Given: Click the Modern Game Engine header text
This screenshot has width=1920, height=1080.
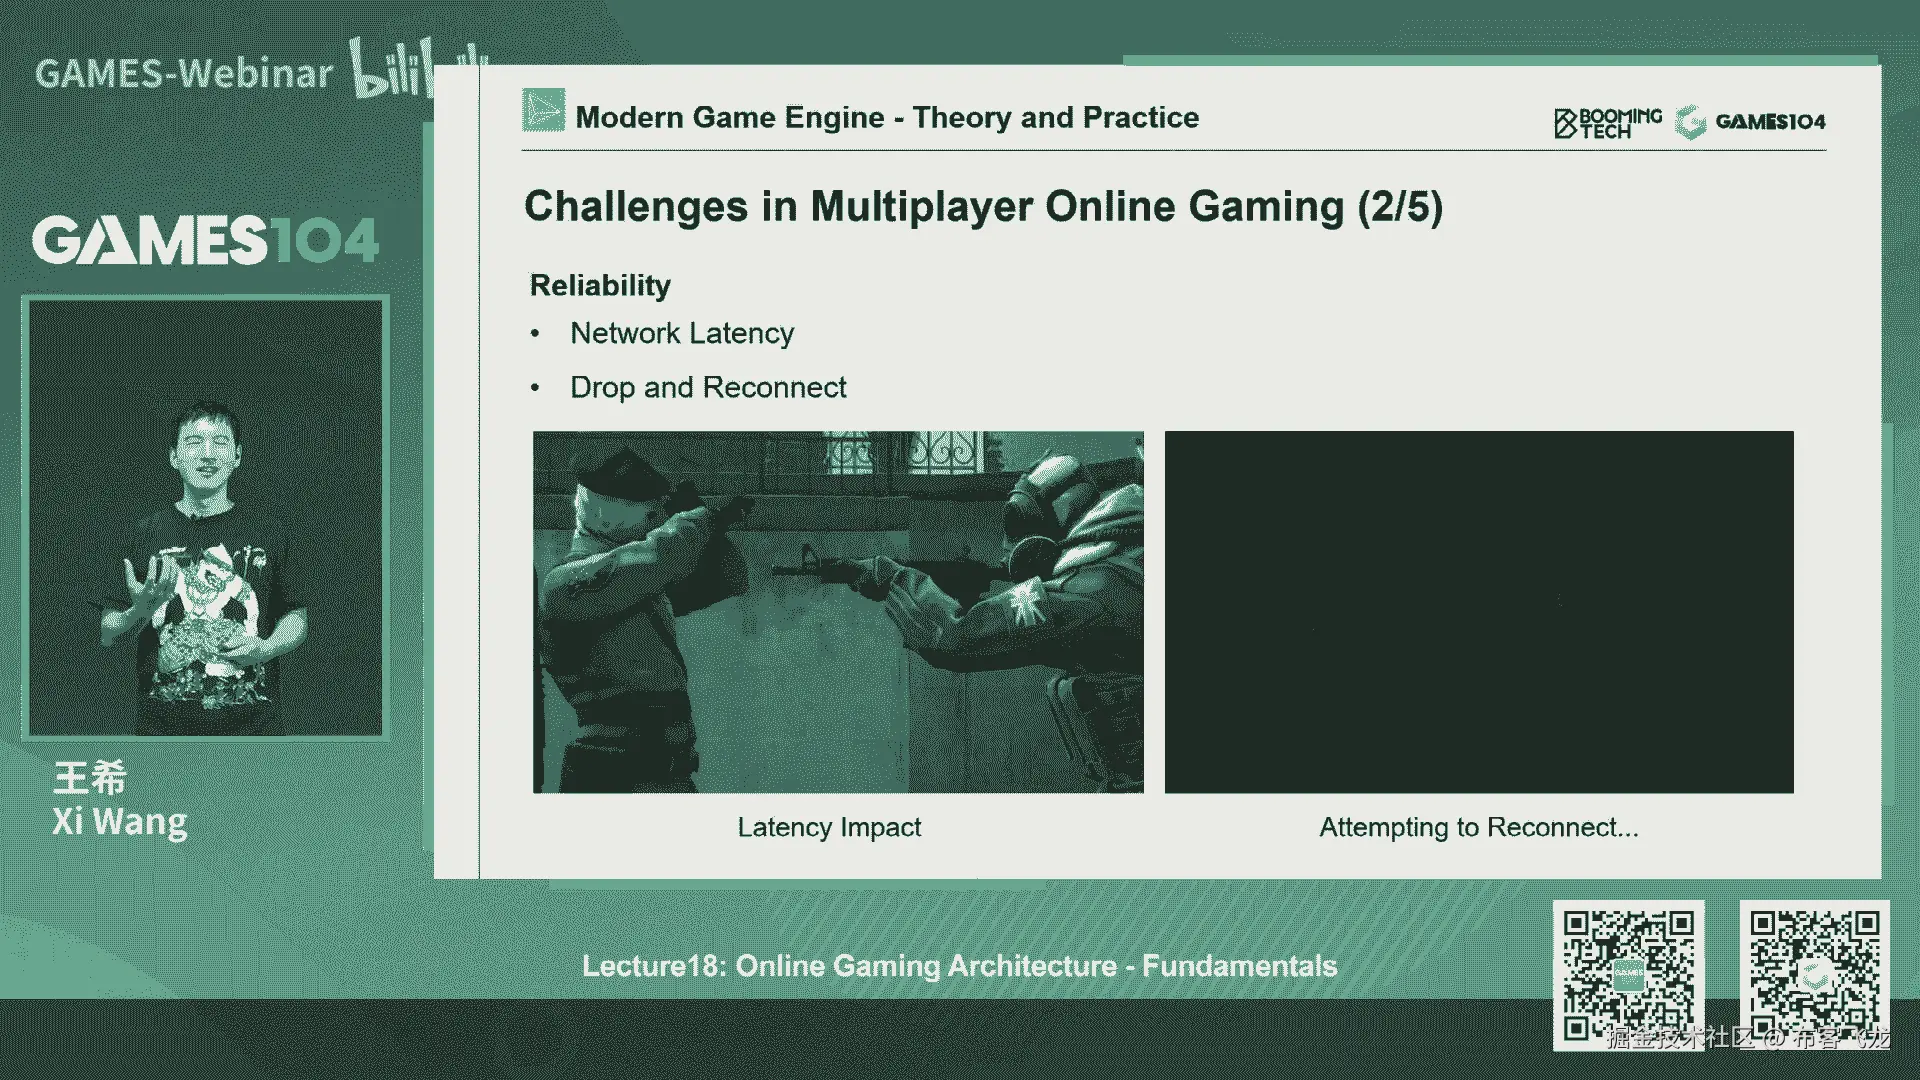Looking at the screenshot, I should tap(887, 117).
